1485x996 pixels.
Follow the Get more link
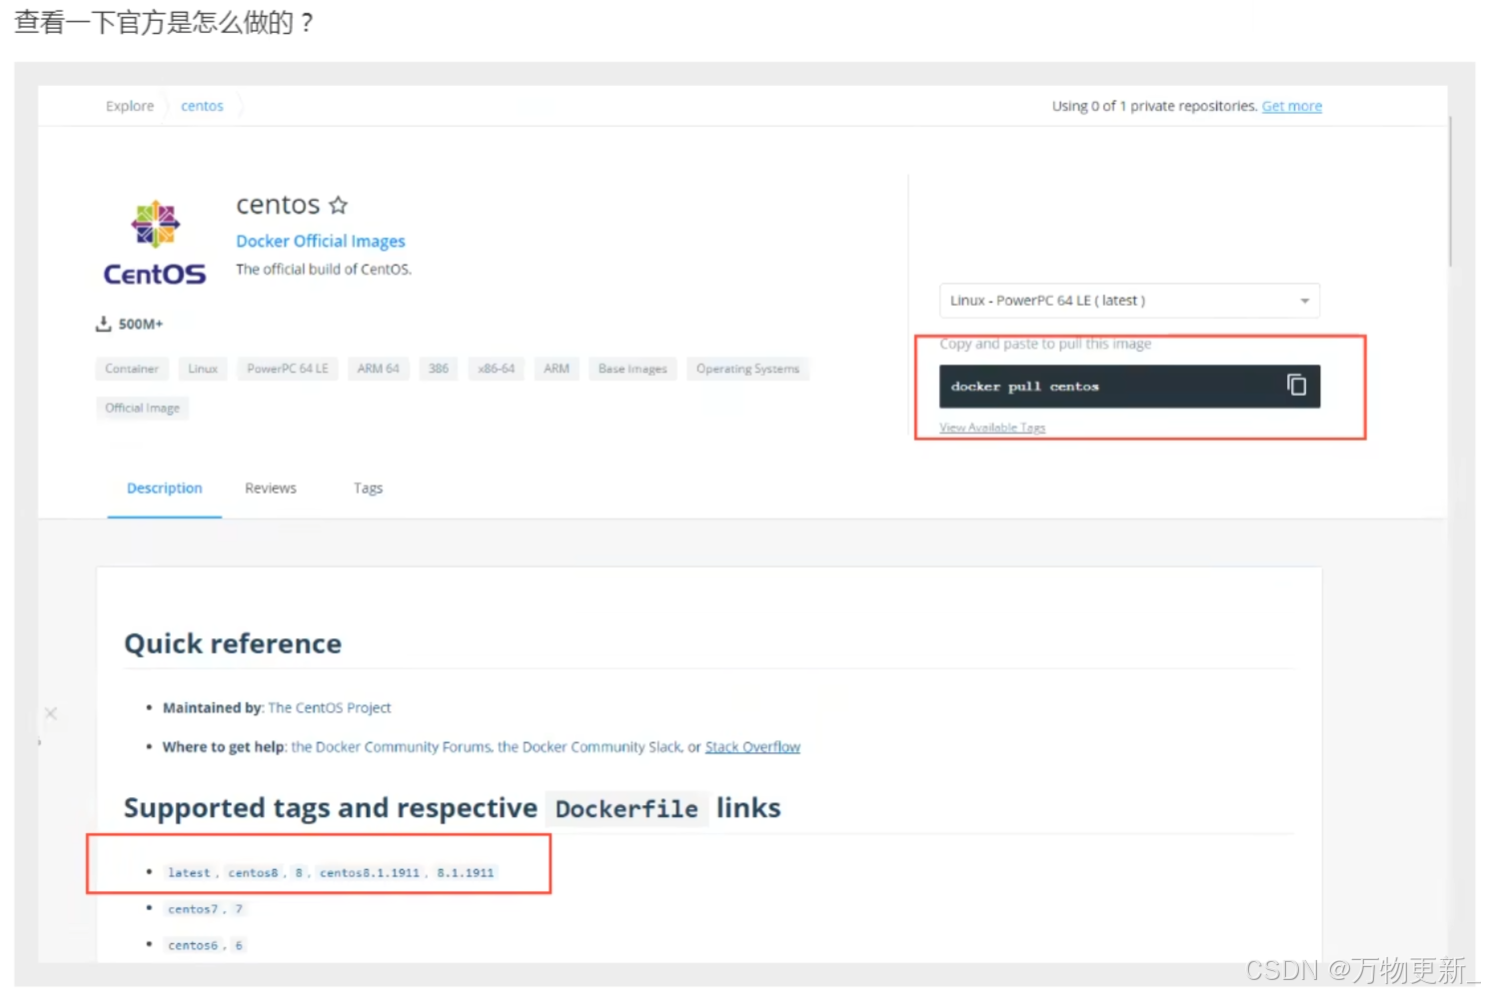point(1291,106)
